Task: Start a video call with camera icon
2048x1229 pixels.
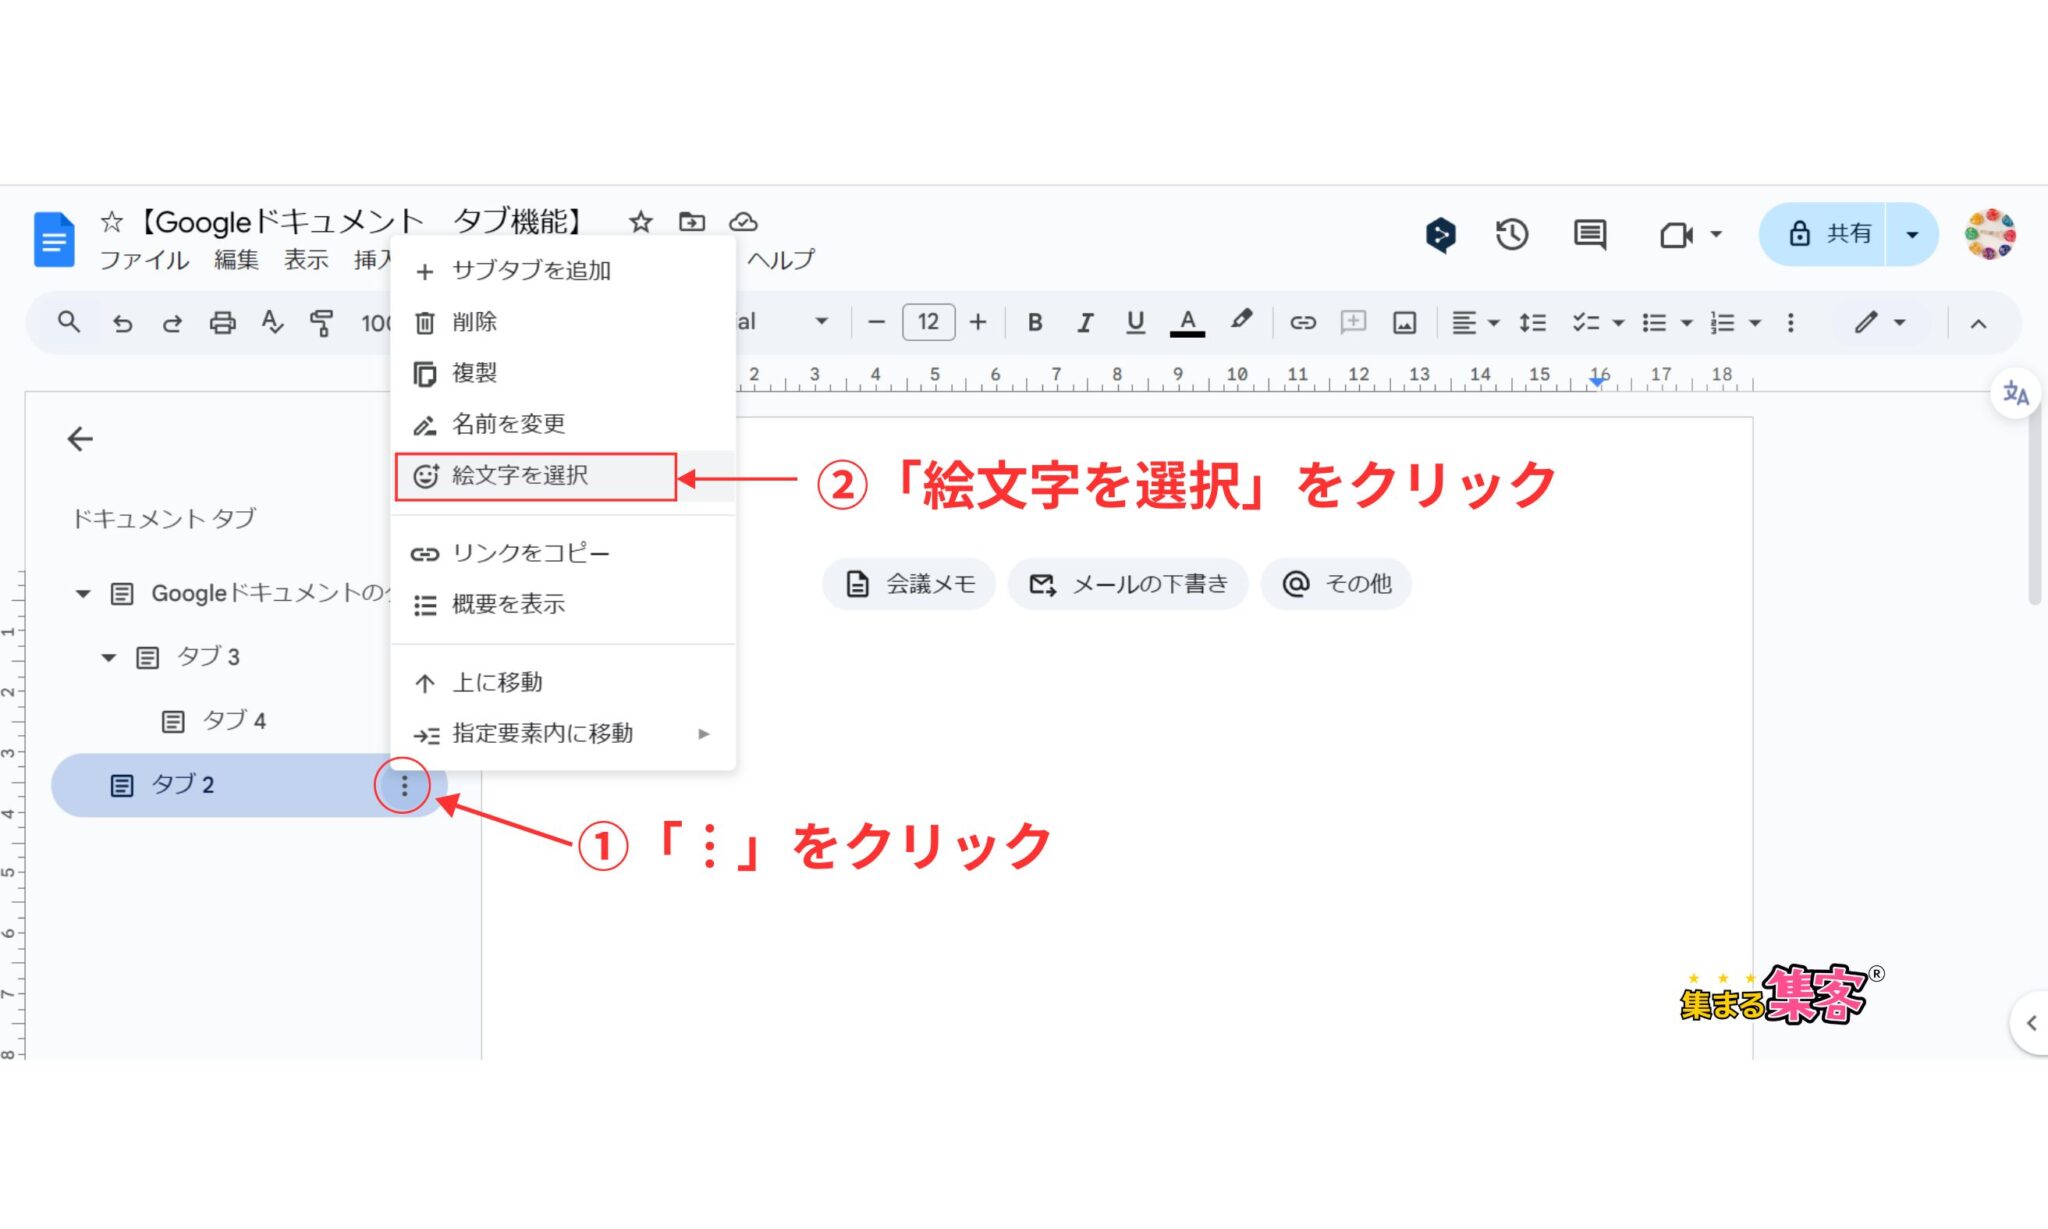Action: 1676,235
